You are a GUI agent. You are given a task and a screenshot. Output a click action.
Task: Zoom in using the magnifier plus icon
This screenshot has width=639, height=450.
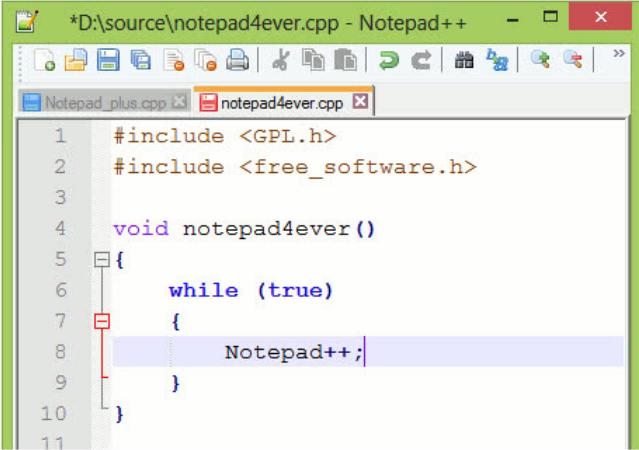pyautogui.click(x=540, y=61)
